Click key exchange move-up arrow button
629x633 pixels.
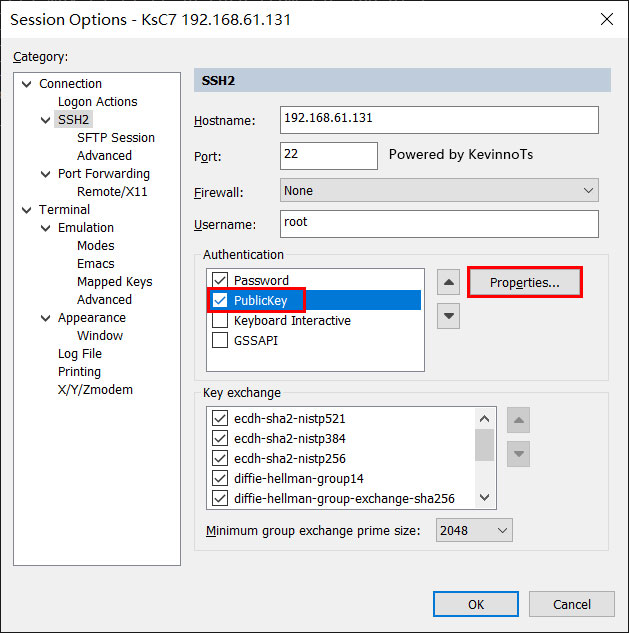(x=518, y=420)
